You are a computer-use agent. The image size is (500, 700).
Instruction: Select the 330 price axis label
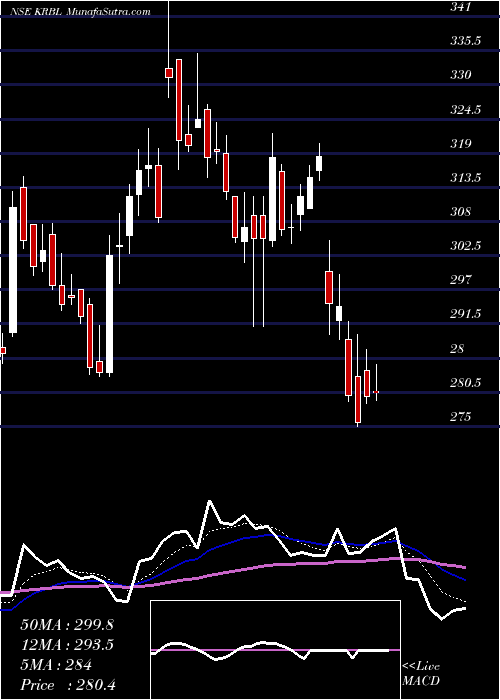click(461, 75)
